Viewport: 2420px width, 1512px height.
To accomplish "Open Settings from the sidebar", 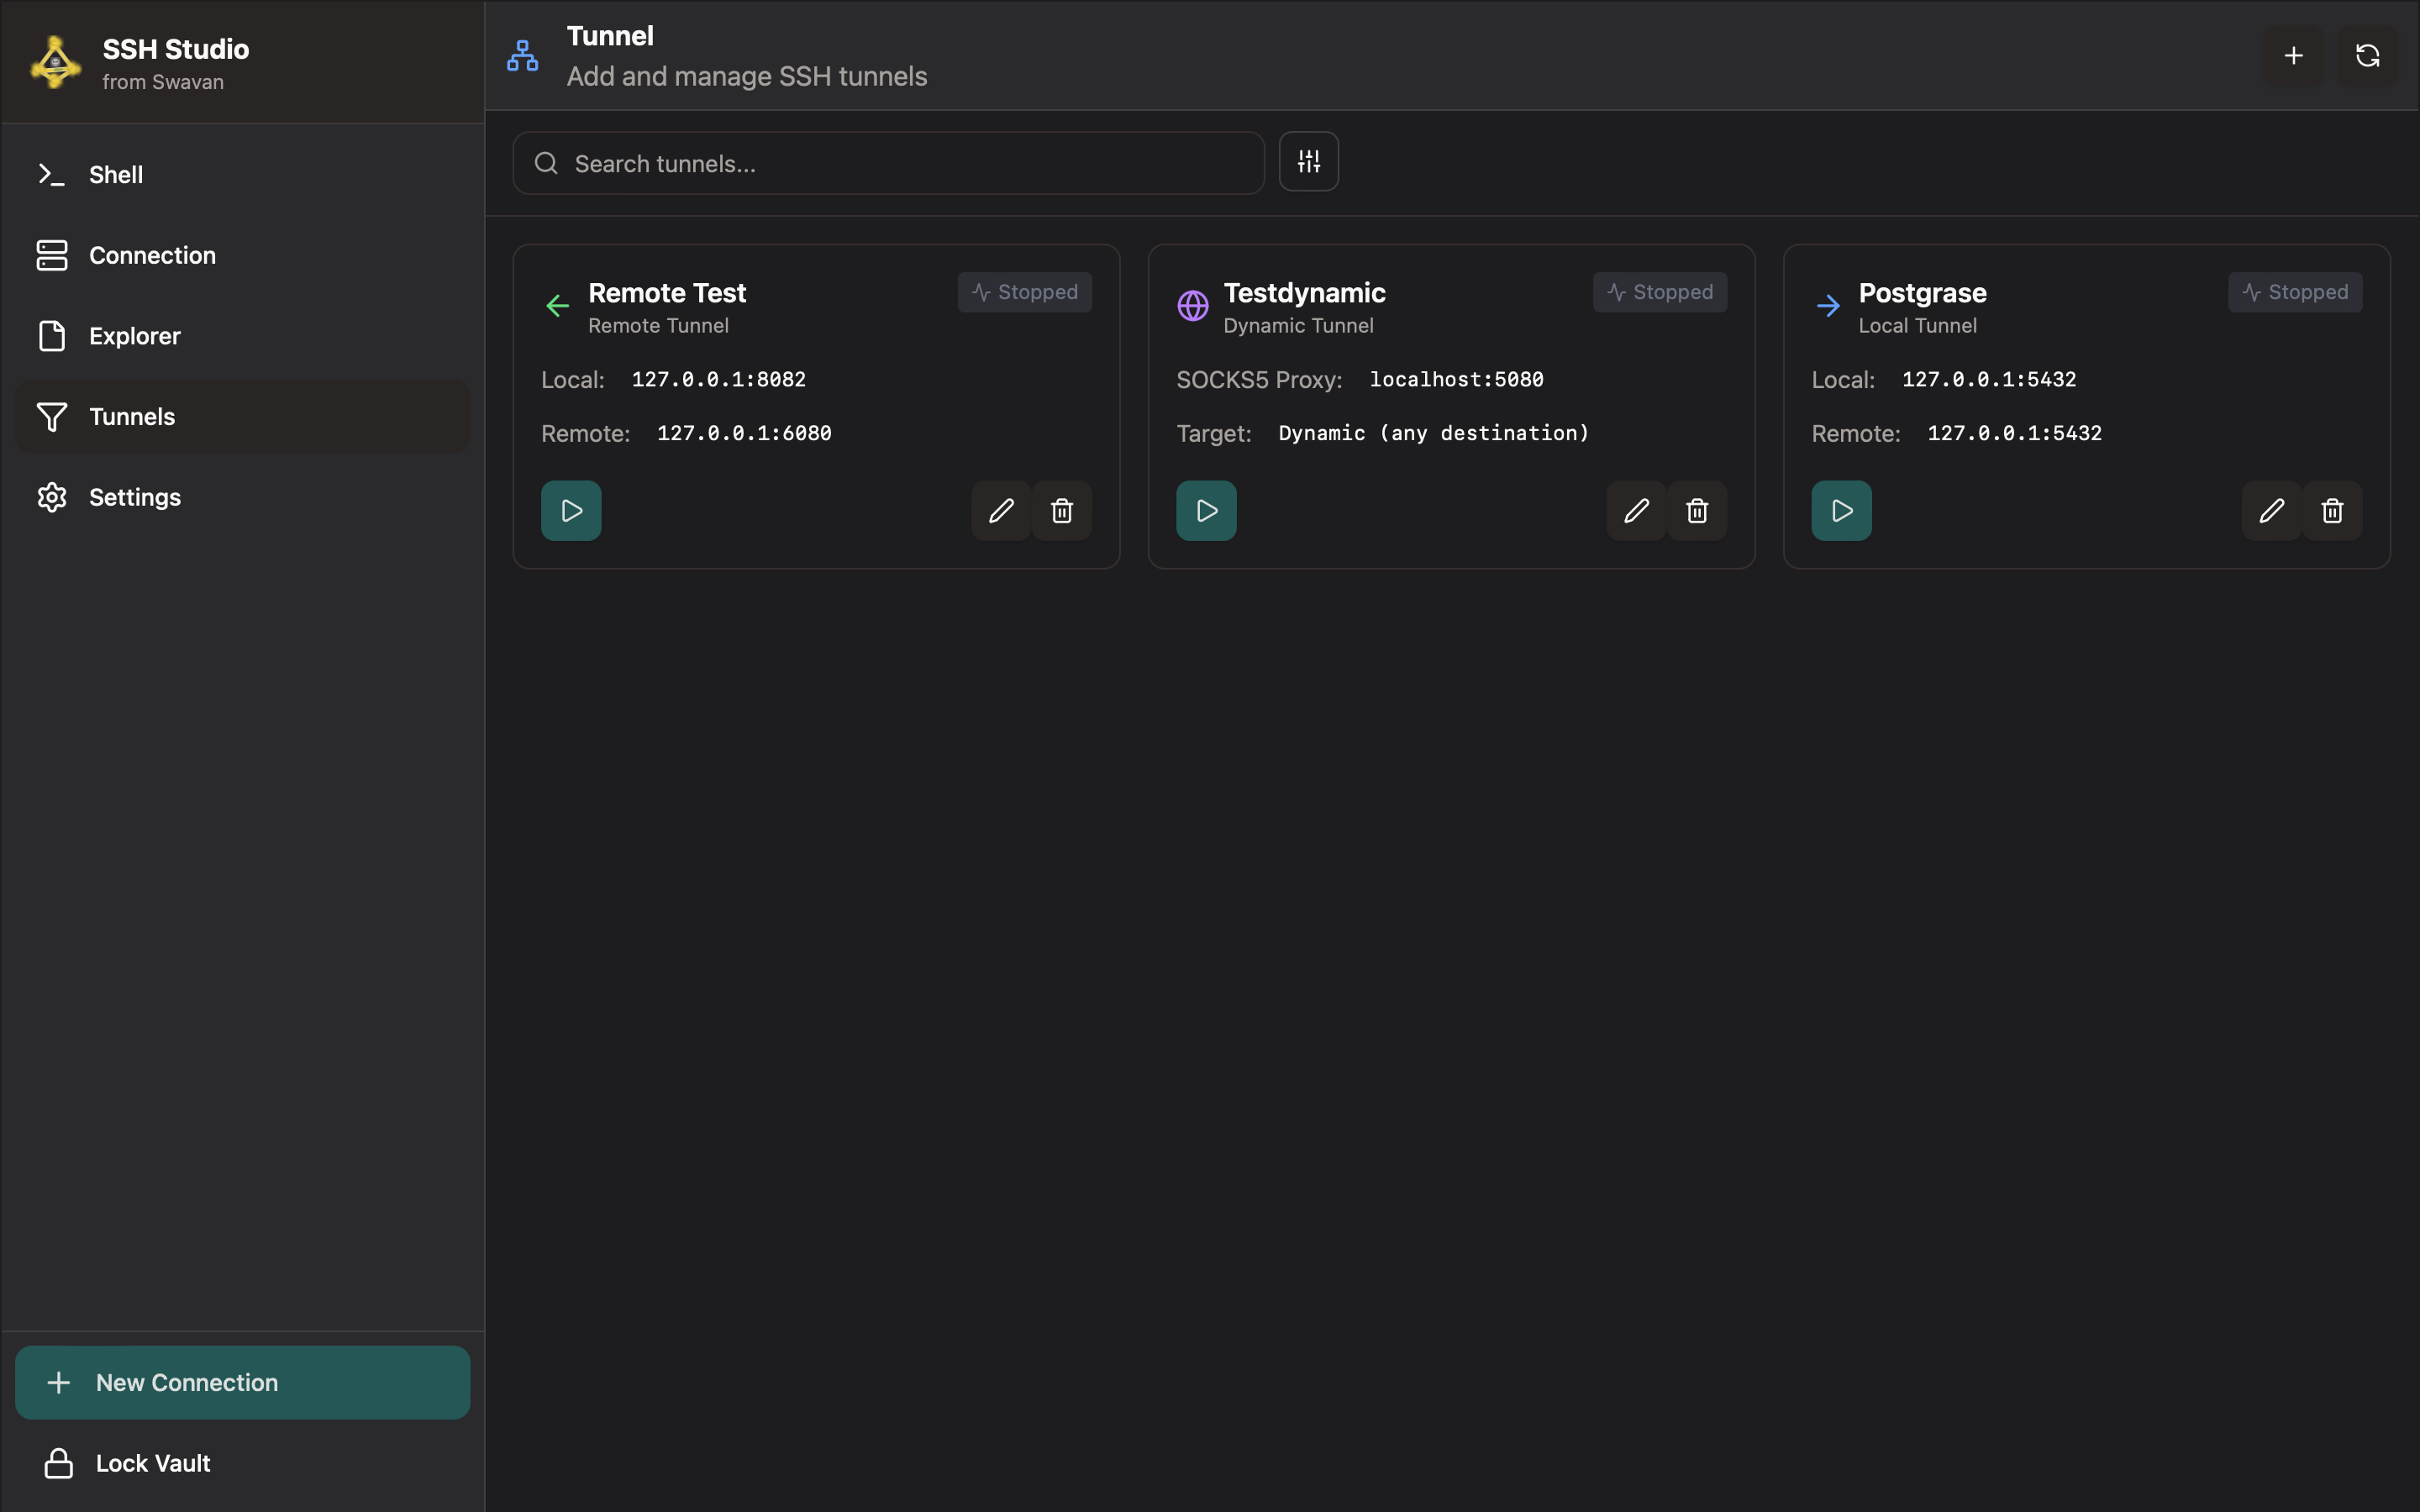I will 135,498.
